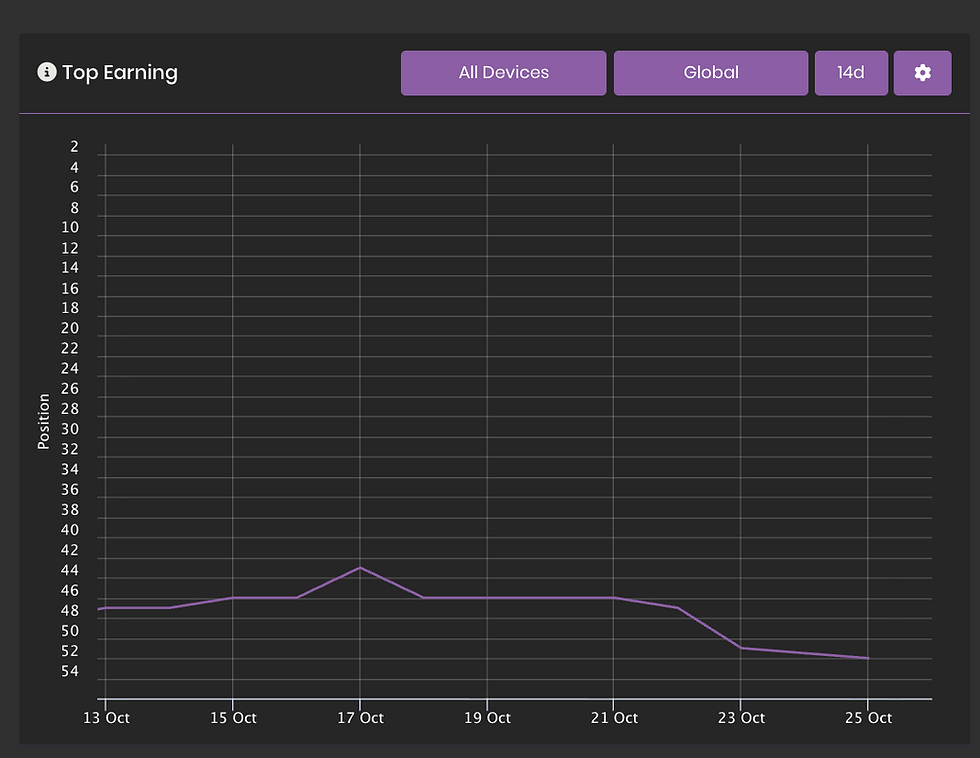The height and width of the screenshot is (758, 980).
Task: Open the All Devices dropdown
Action: 503,73
